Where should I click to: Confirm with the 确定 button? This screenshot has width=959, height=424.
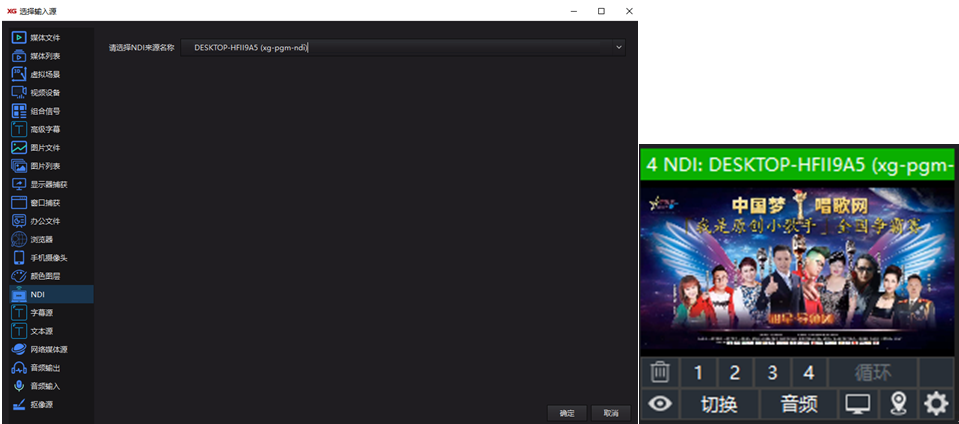[567, 413]
